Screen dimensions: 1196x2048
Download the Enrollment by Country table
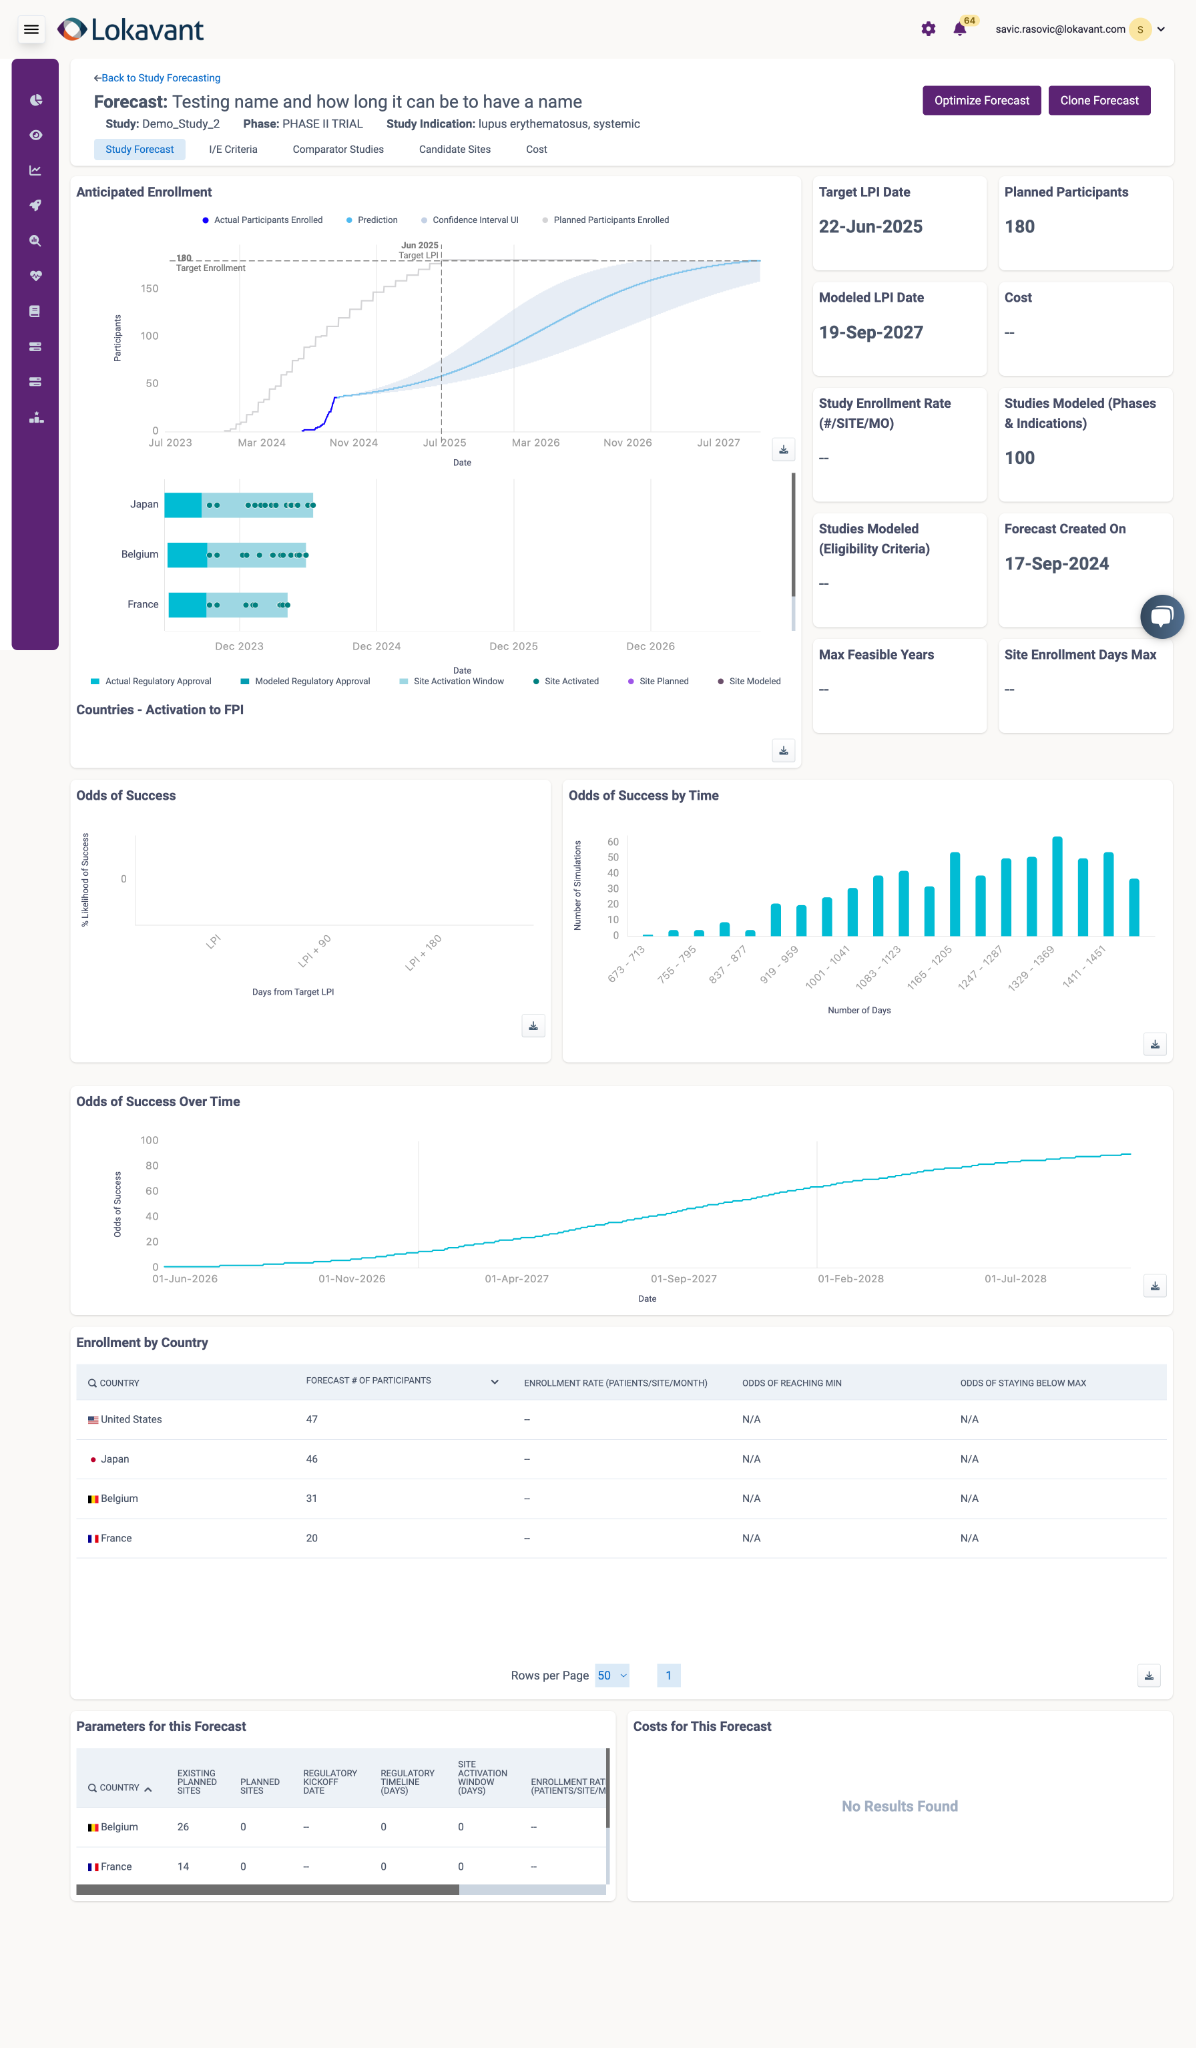pyautogui.click(x=1149, y=1676)
